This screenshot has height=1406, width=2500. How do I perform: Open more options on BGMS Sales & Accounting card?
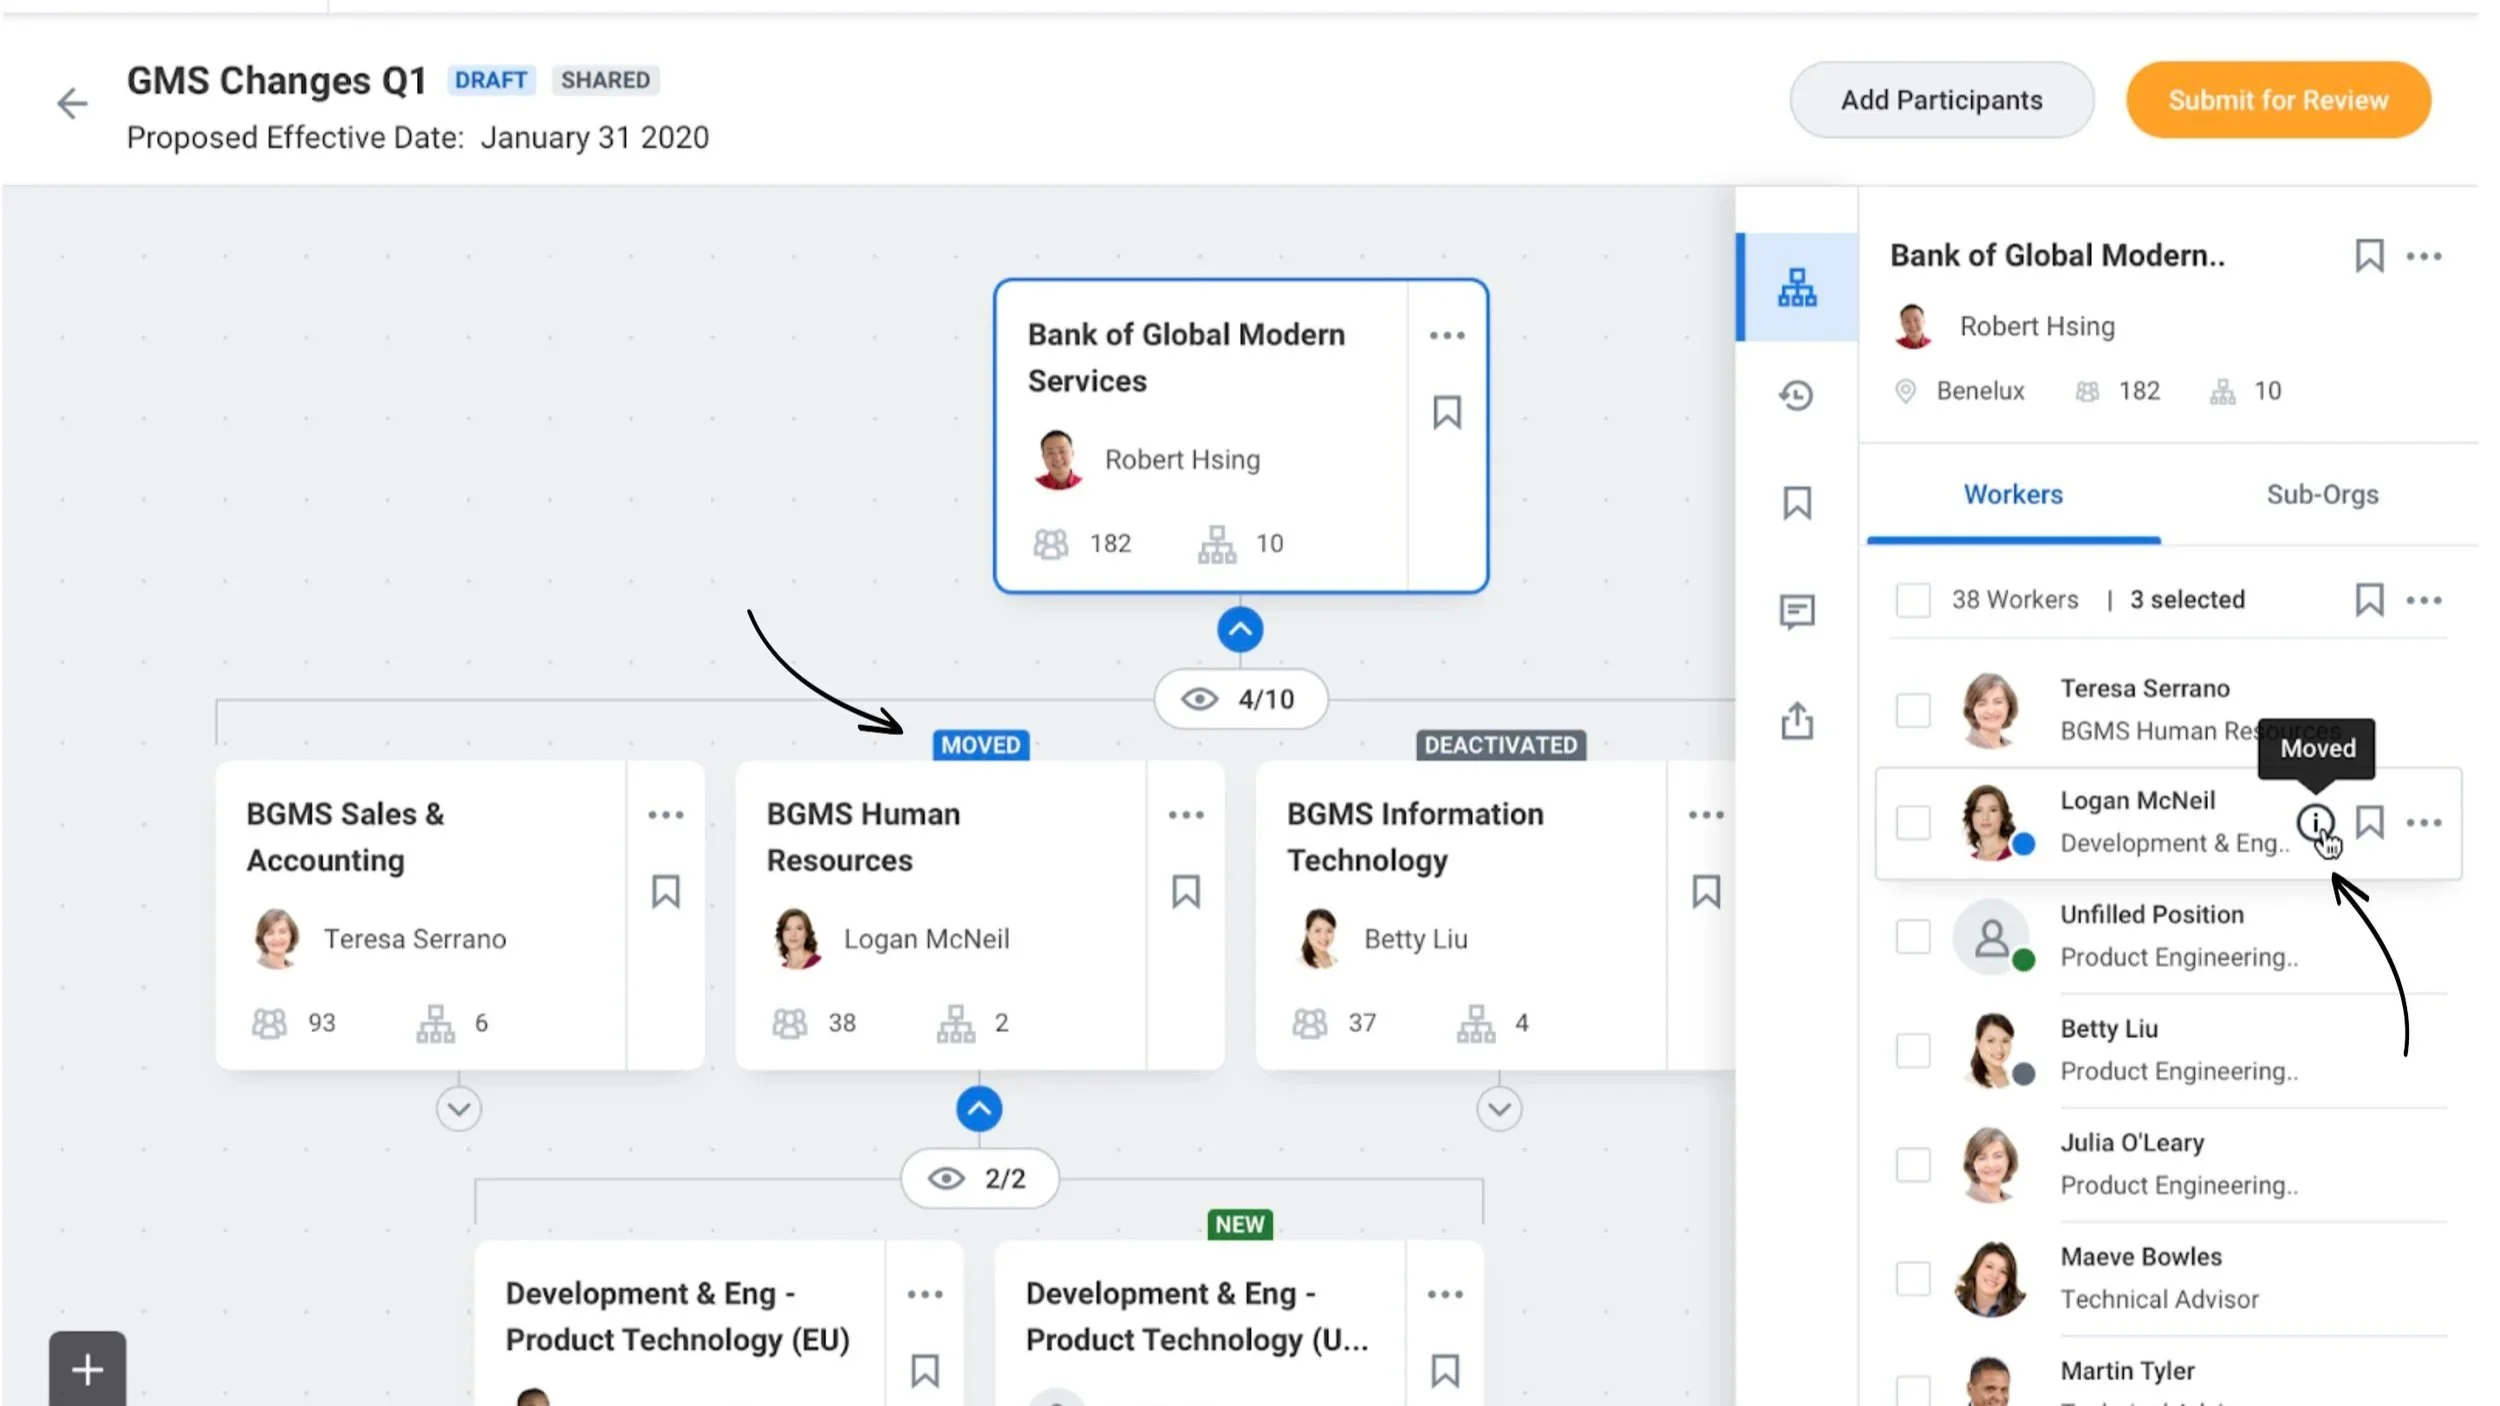click(x=665, y=815)
